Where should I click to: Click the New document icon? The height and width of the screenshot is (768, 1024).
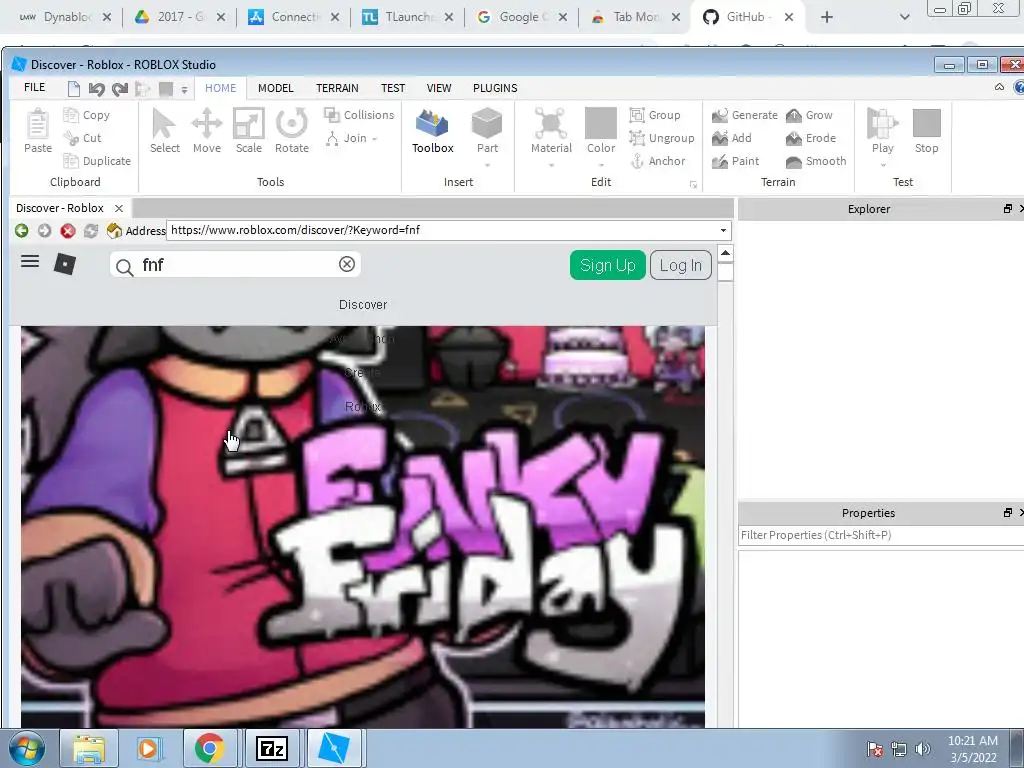click(74, 89)
